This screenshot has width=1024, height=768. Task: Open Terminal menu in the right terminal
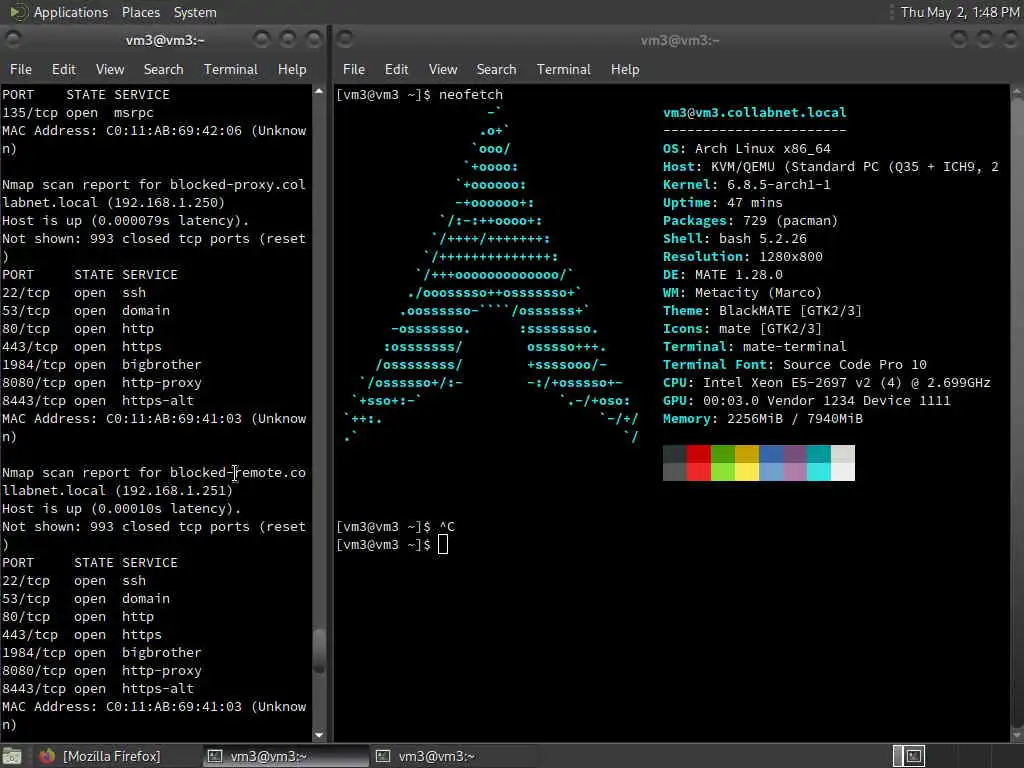(x=564, y=69)
